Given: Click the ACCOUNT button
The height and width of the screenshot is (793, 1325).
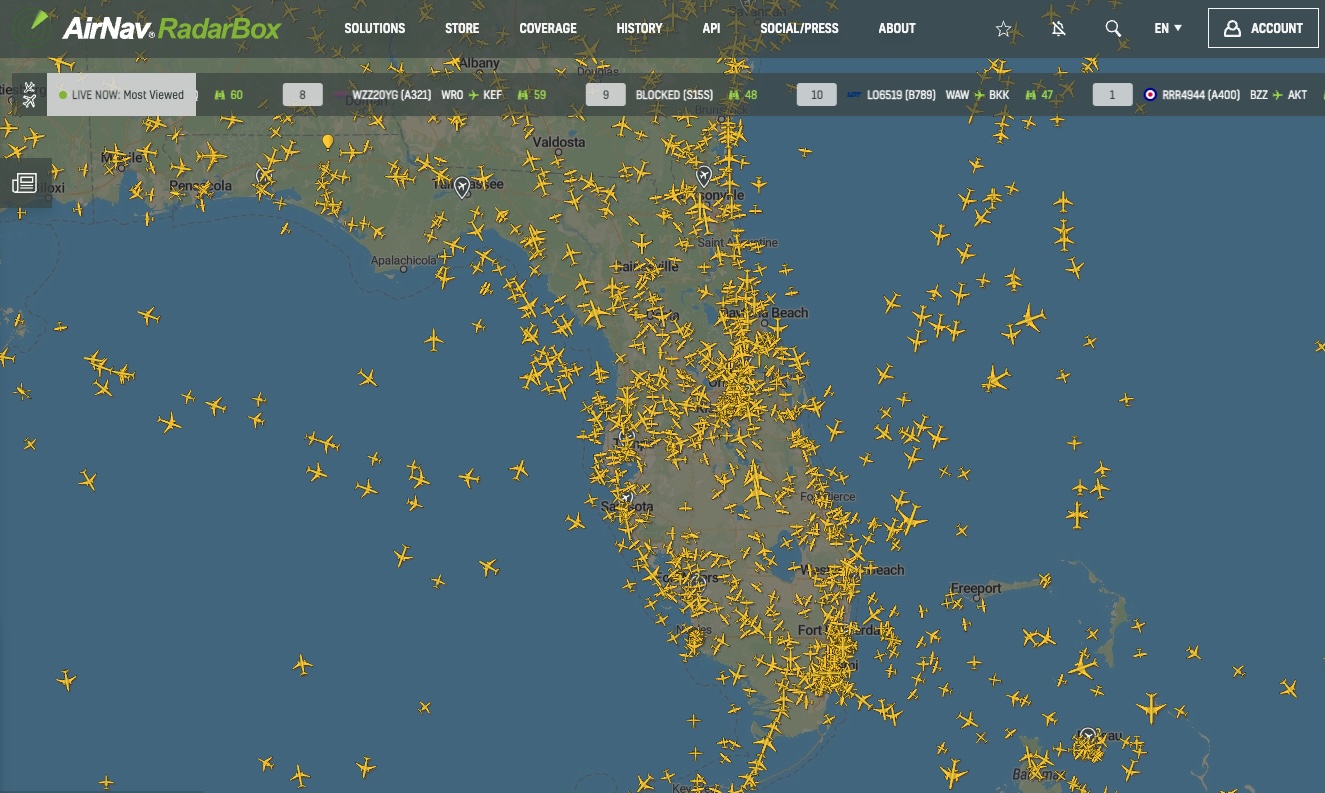Looking at the screenshot, I should [1263, 28].
